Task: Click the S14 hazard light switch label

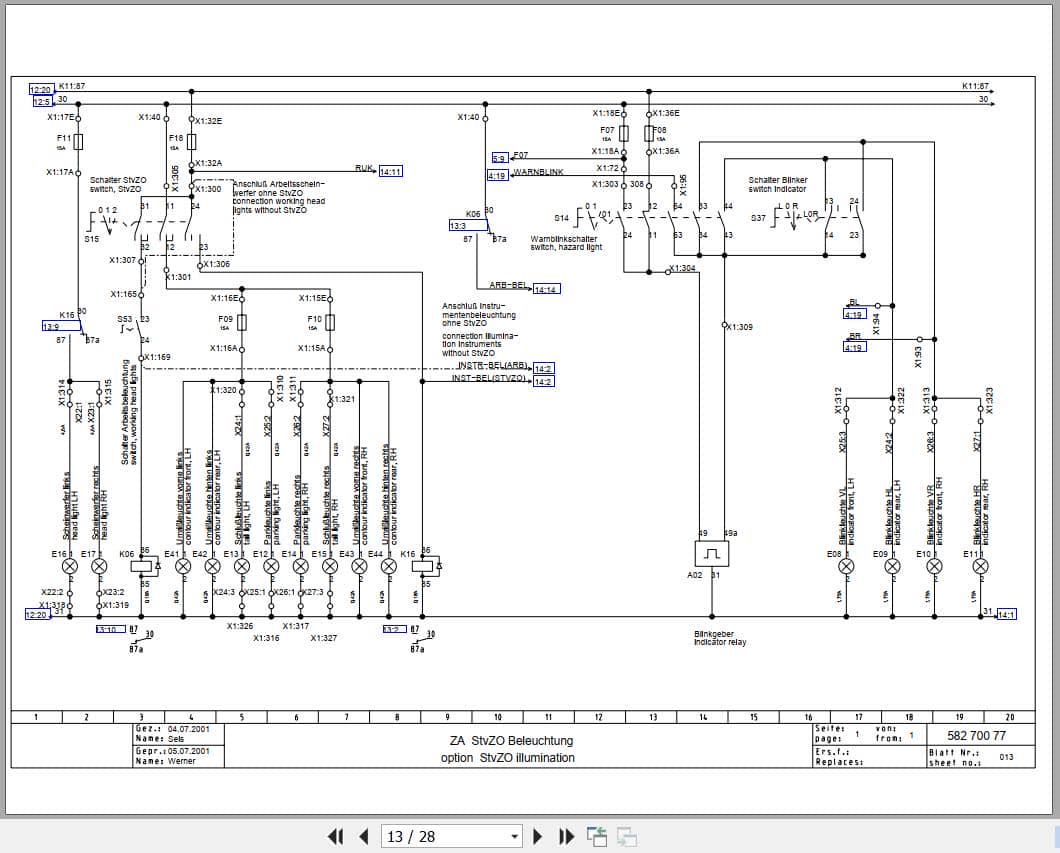Action: [561, 218]
